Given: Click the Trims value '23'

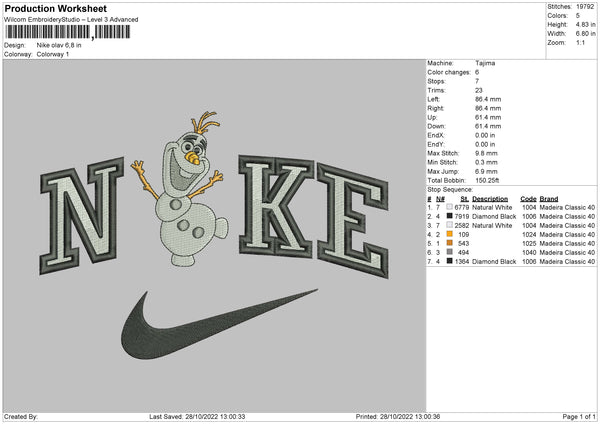Looking at the screenshot, I should click(x=479, y=90).
